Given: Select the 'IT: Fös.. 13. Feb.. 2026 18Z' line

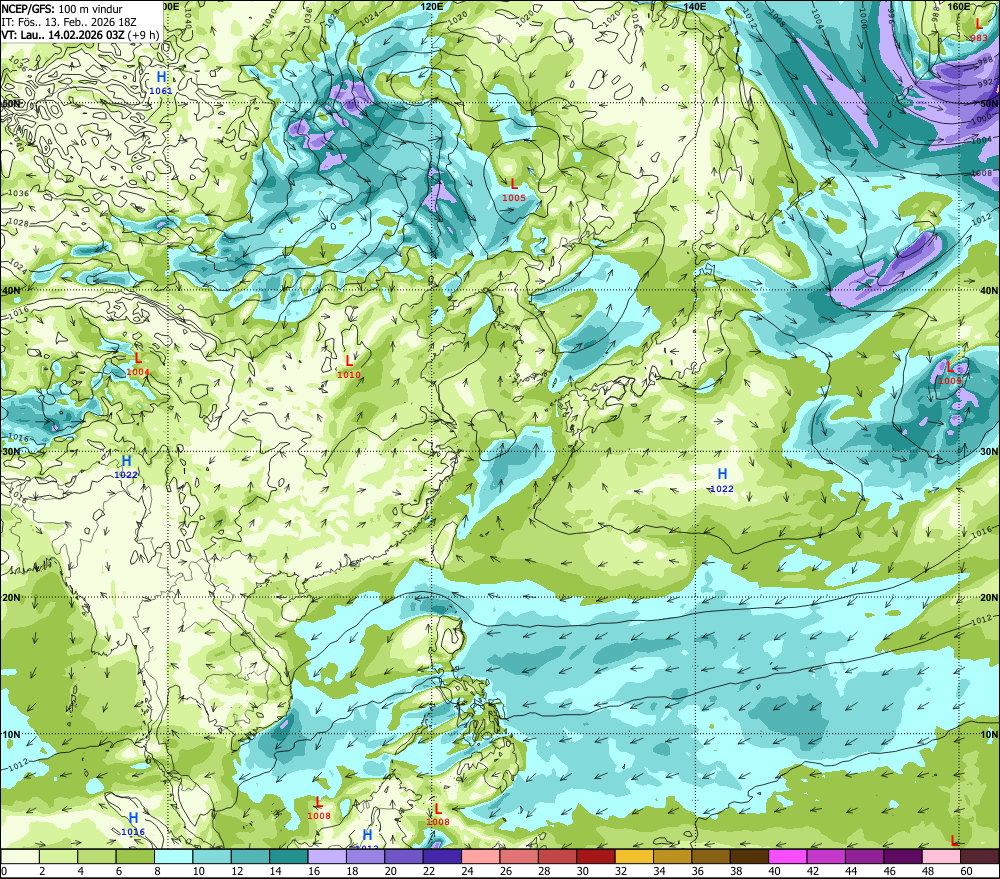Looking at the screenshot, I should click(69, 22).
